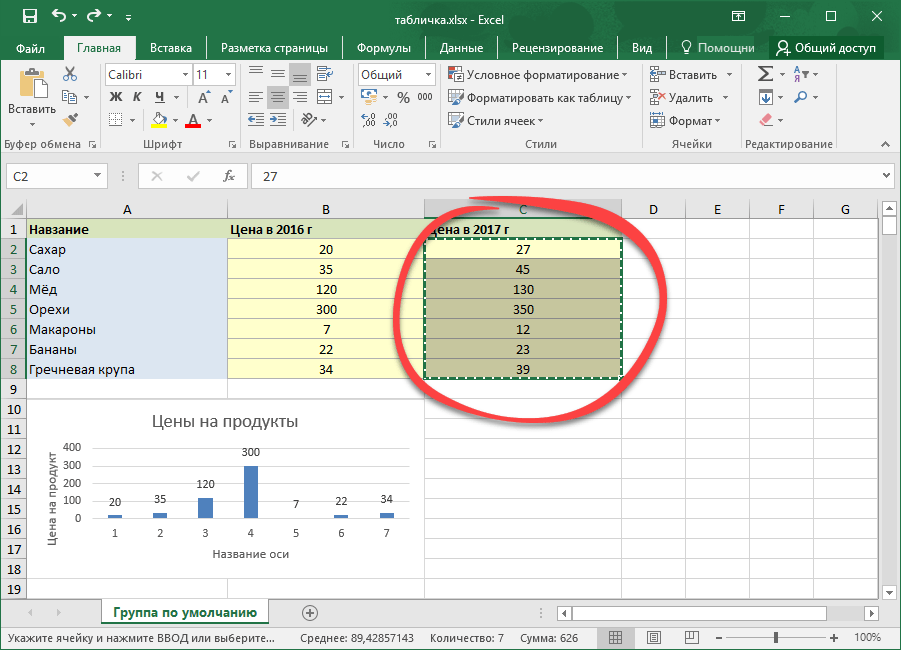Click the Percent Style button
Screen dimensions: 901x650
[403, 98]
